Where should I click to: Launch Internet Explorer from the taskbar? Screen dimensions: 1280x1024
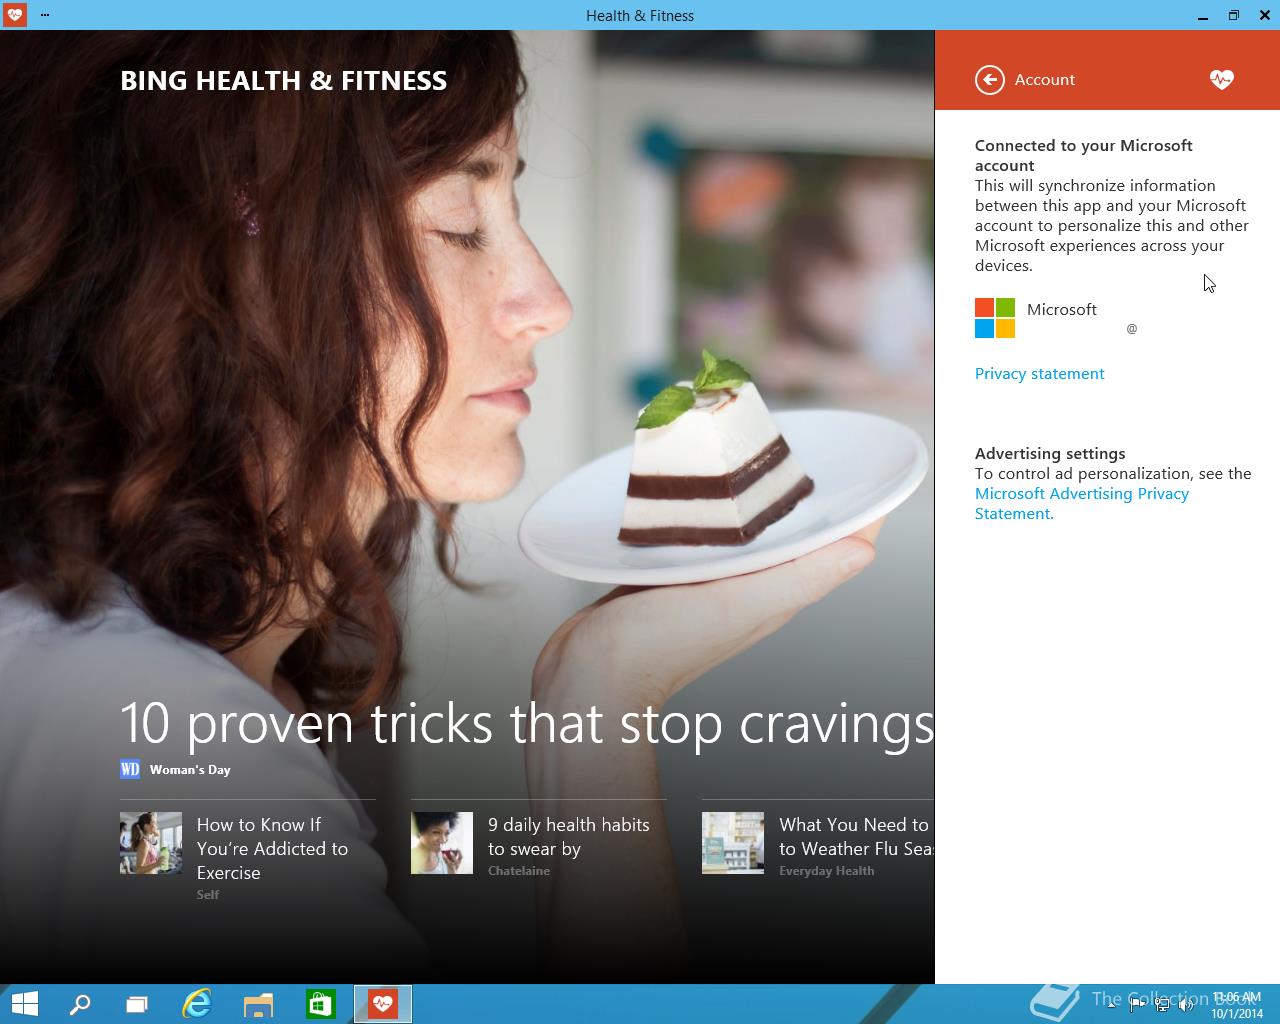click(x=197, y=1004)
